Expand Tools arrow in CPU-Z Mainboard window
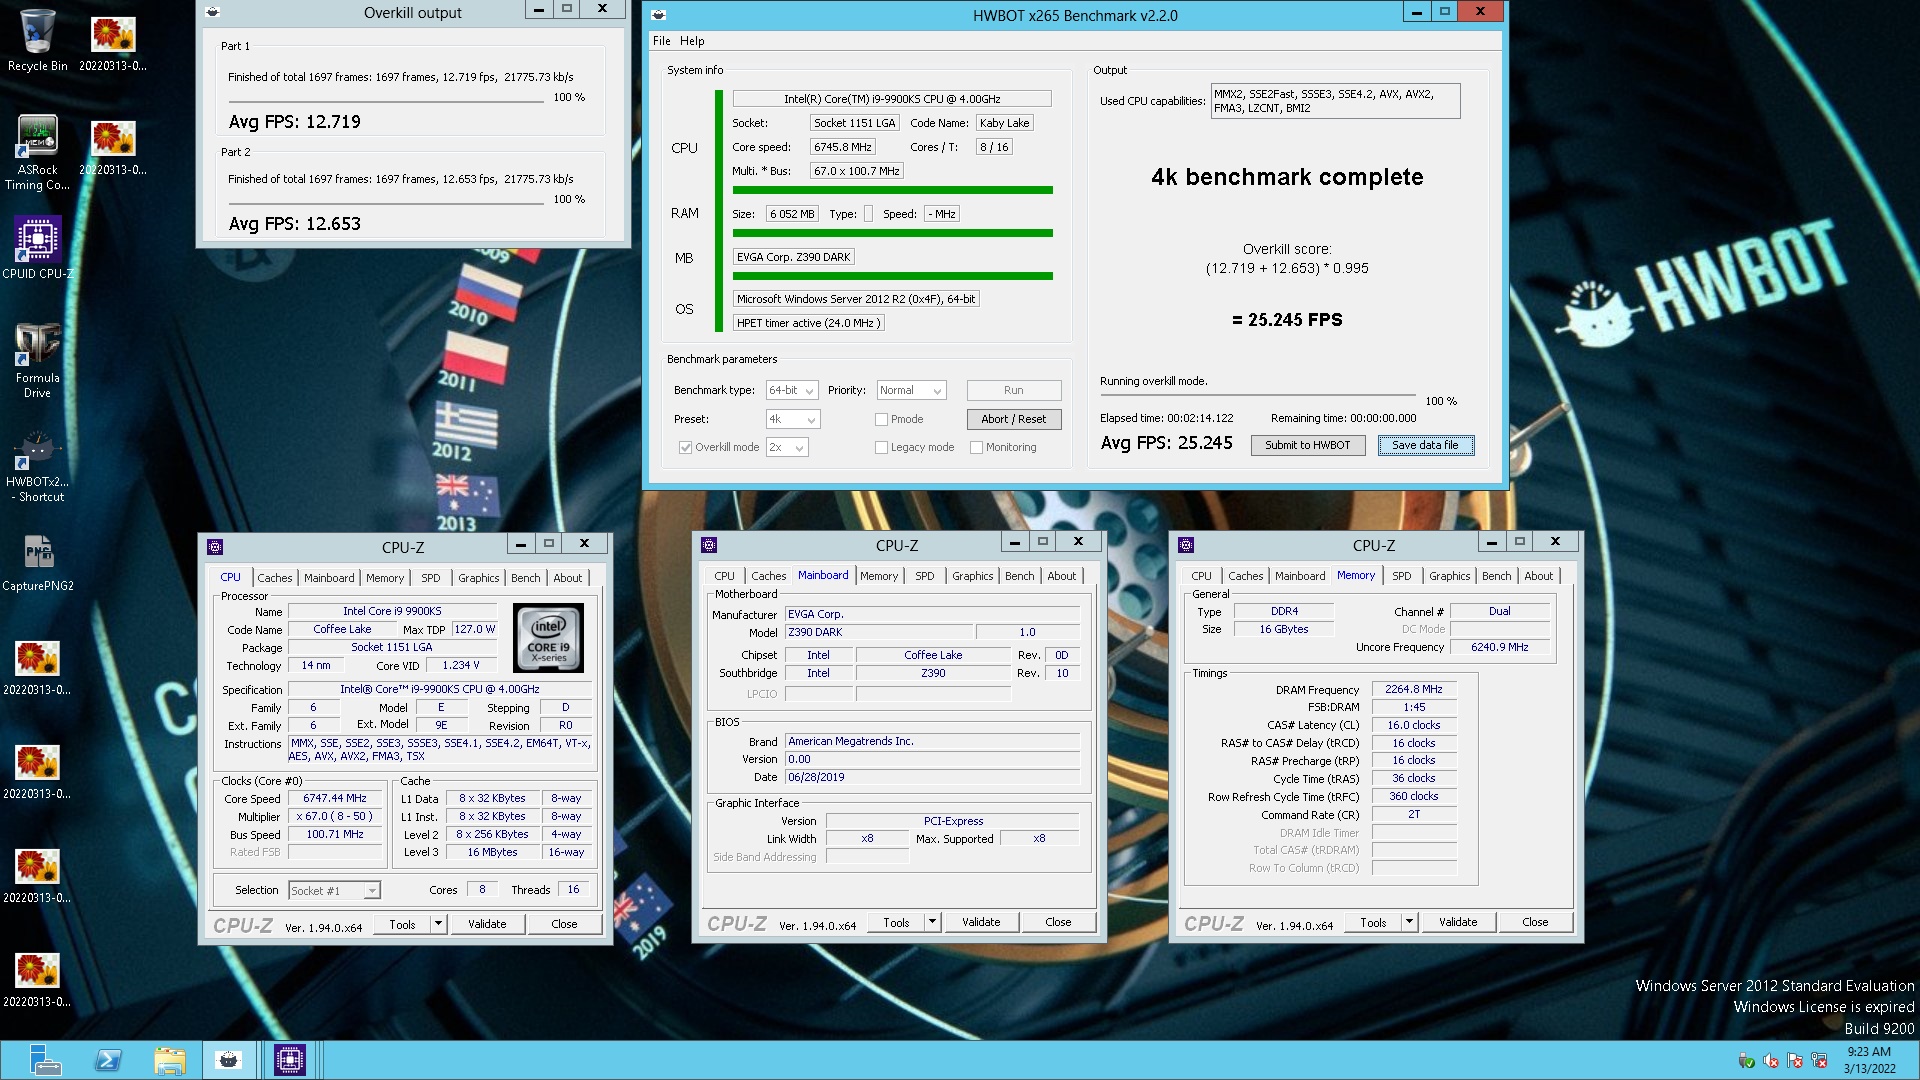Viewport: 1920px width, 1080px height. [x=932, y=922]
